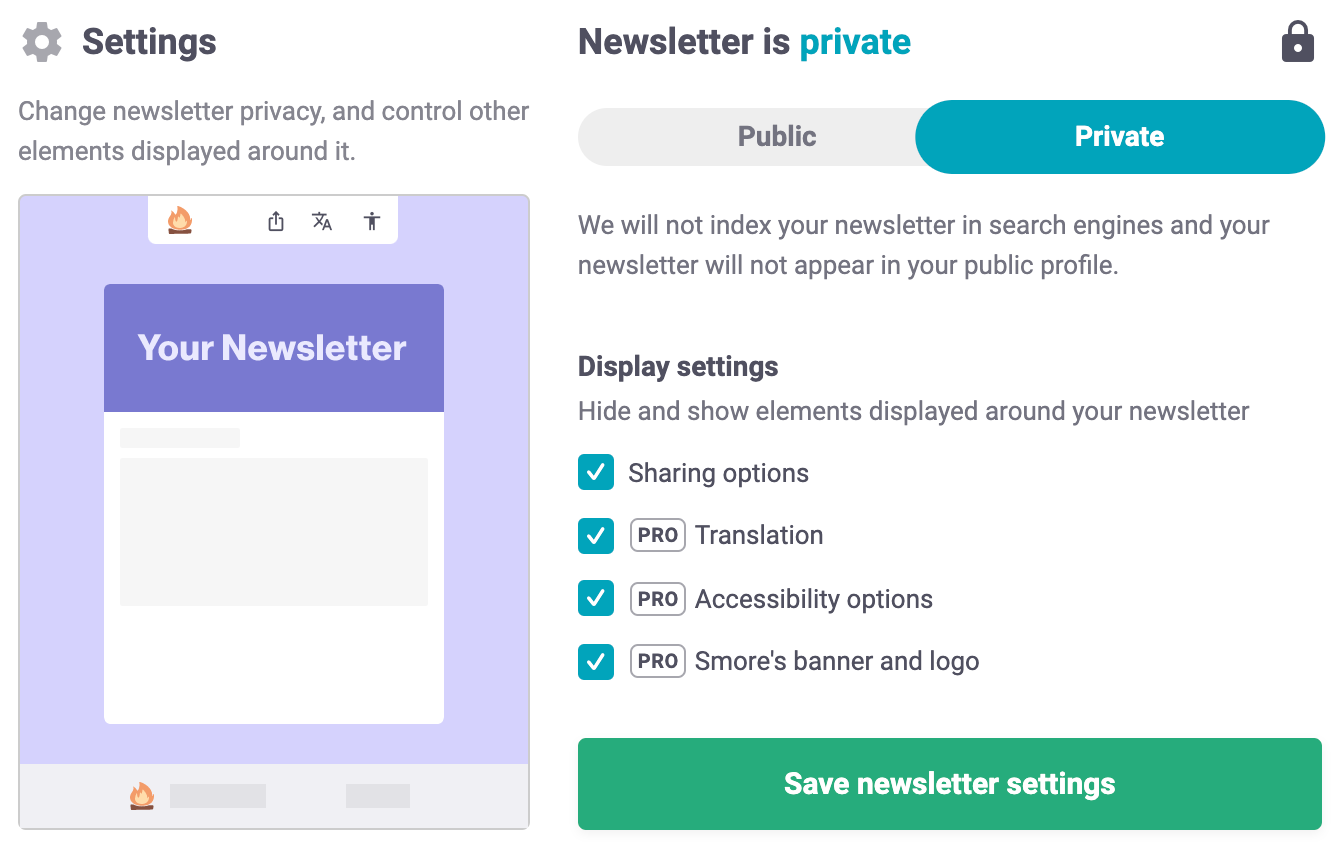
Task: Disable the Translation checkbox
Action: point(595,535)
